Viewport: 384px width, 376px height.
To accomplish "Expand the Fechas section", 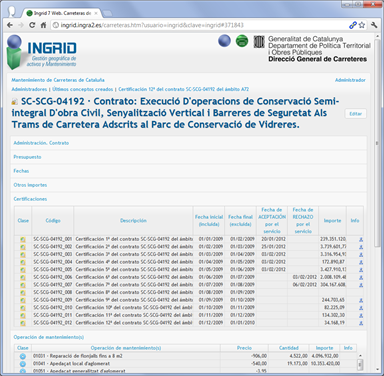I will [21, 171].
